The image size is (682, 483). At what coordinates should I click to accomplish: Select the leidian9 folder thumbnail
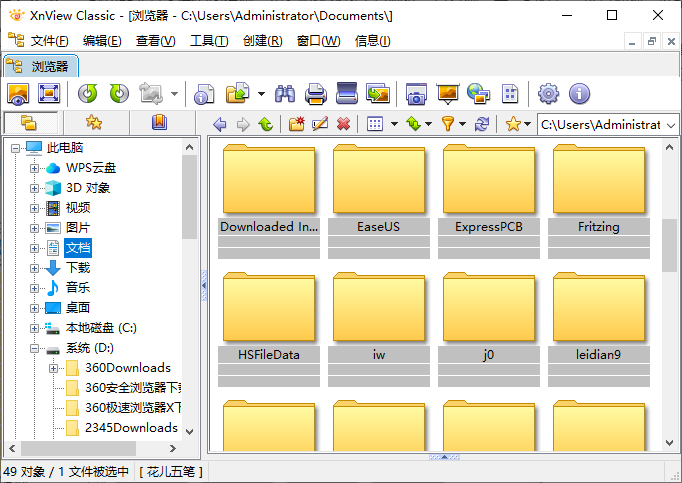tap(599, 329)
